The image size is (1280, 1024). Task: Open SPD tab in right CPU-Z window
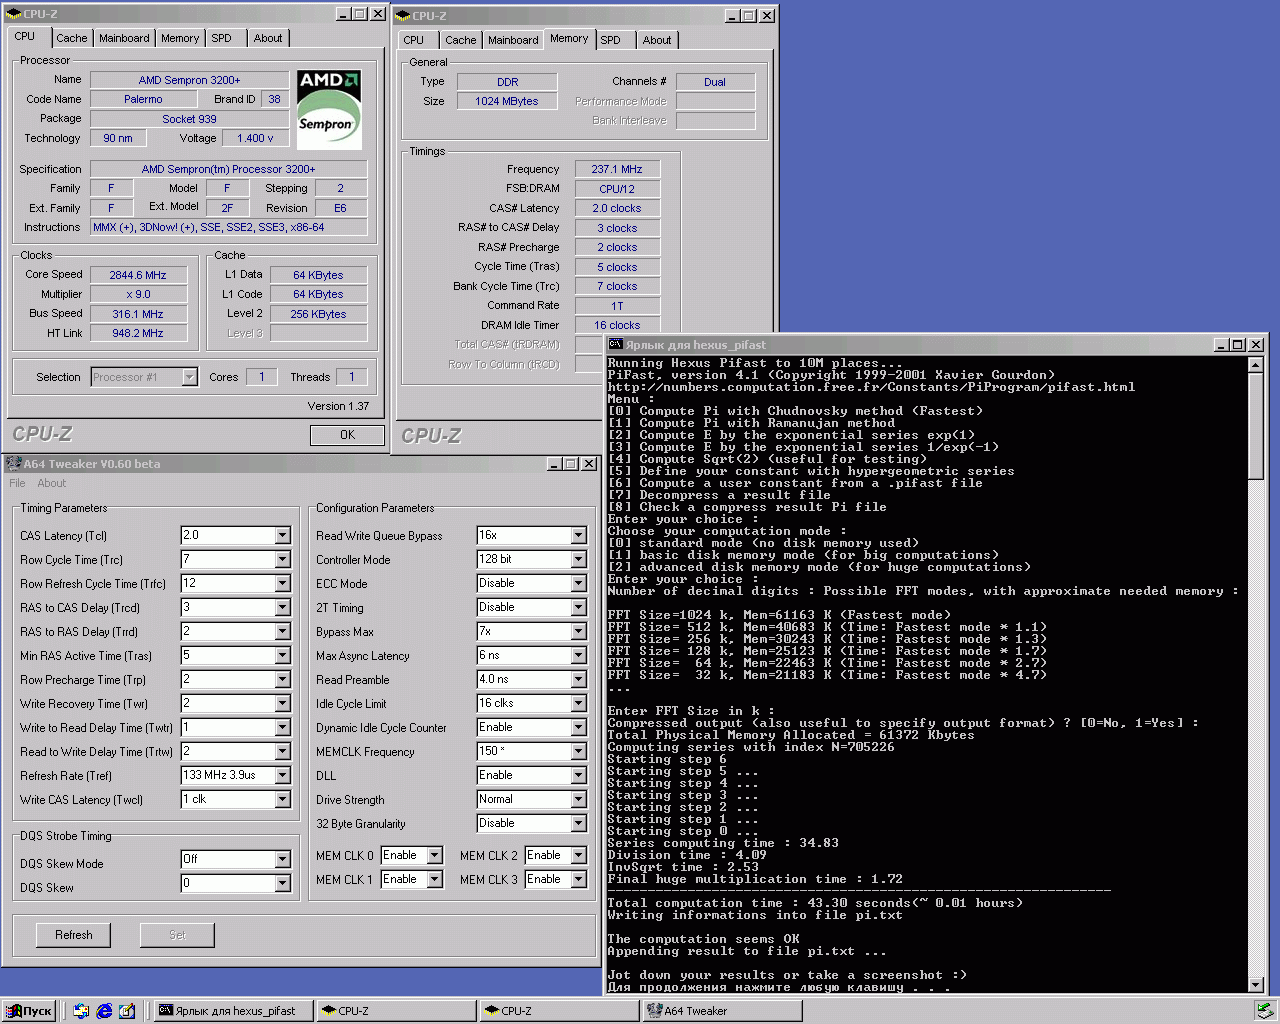[610, 40]
